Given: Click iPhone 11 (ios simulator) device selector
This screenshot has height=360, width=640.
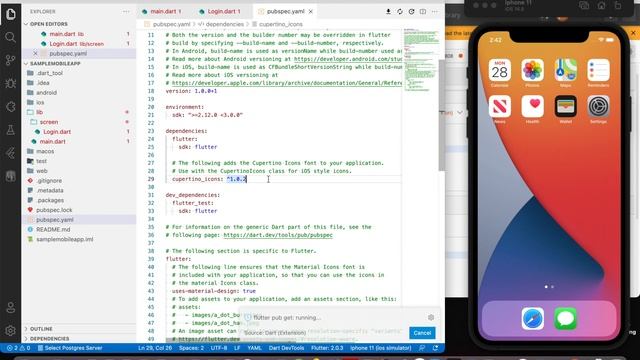Looking at the screenshot, I should pyautogui.click(x=380, y=348).
